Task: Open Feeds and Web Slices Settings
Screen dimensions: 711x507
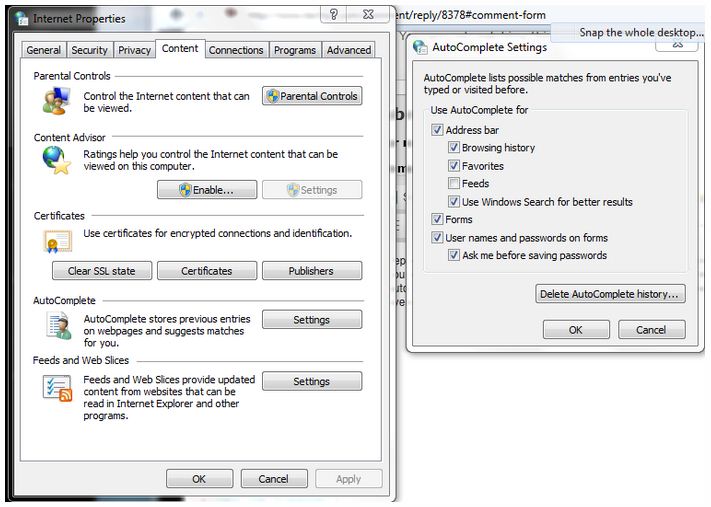Action: click(x=311, y=381)
